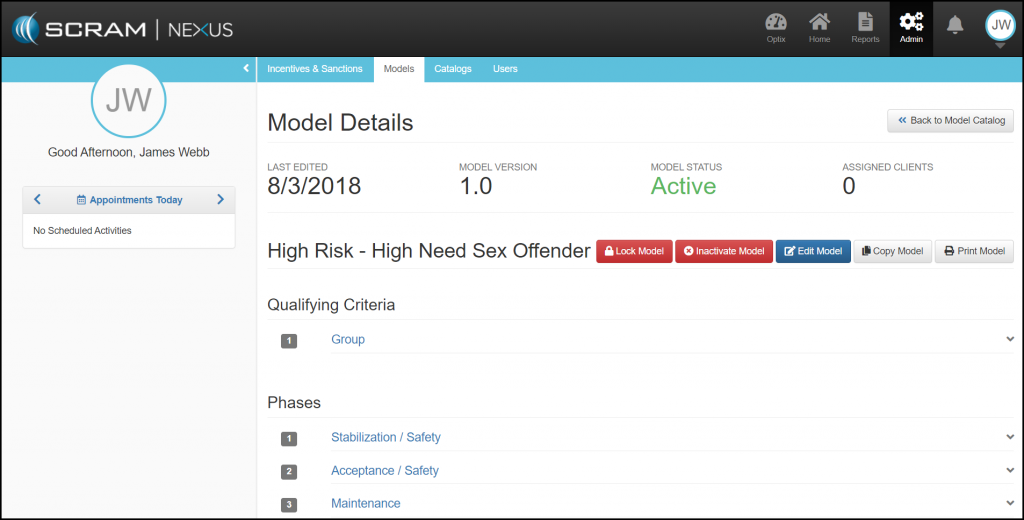Open the Users tab
Image resolution: width=1024 pixels, height=520 pixels.
click(x=505, y=69)
